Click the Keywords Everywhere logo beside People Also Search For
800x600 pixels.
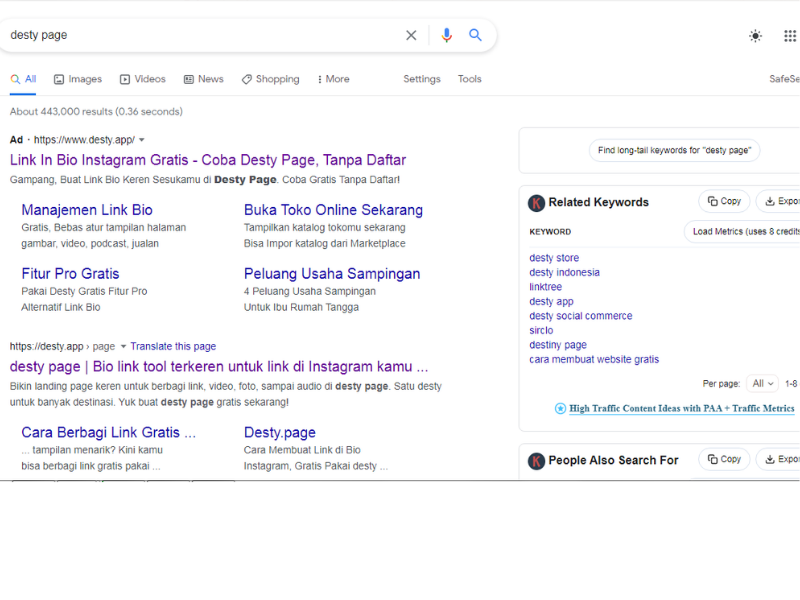(536, 461)
